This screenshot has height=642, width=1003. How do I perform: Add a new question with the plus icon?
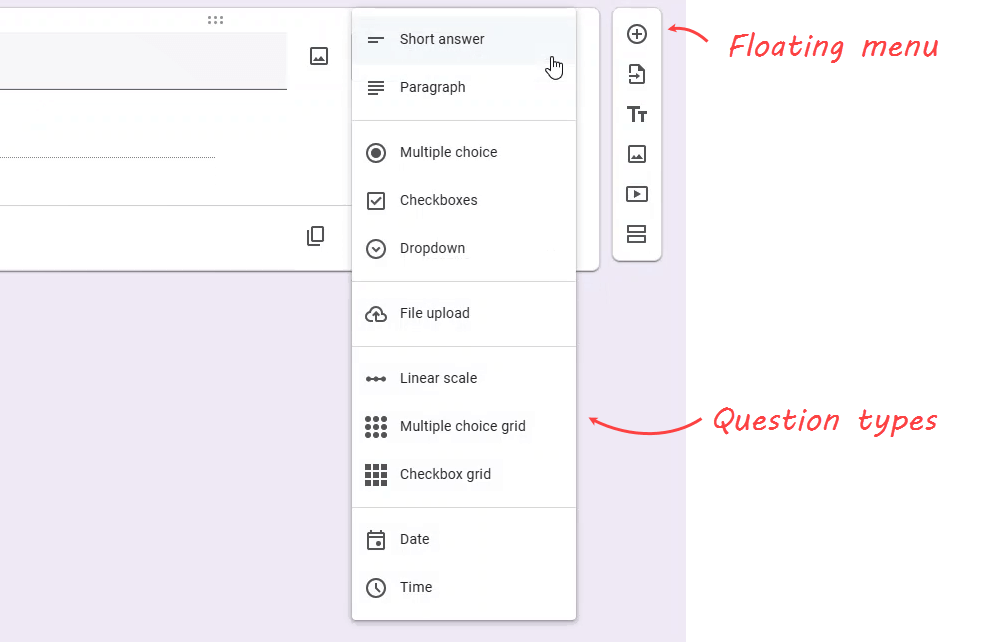click(x=637, y=33)
